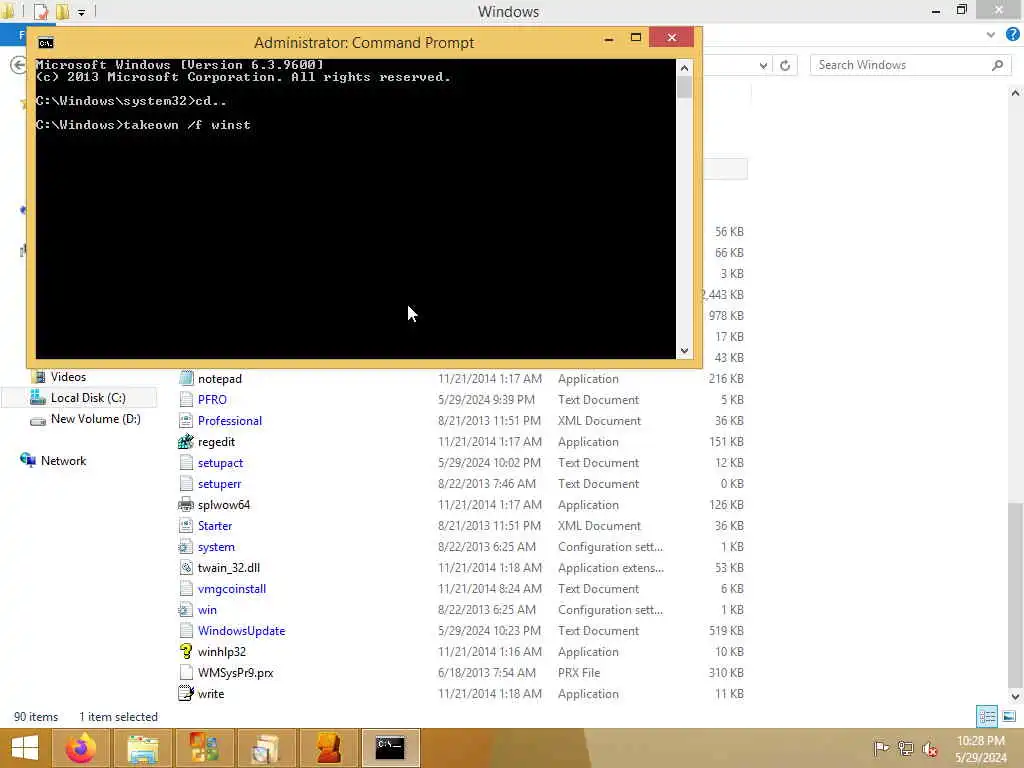Maximize the Command Prompt window
This screenshot has width=1024, height=768.
click(x=635, y=37)
